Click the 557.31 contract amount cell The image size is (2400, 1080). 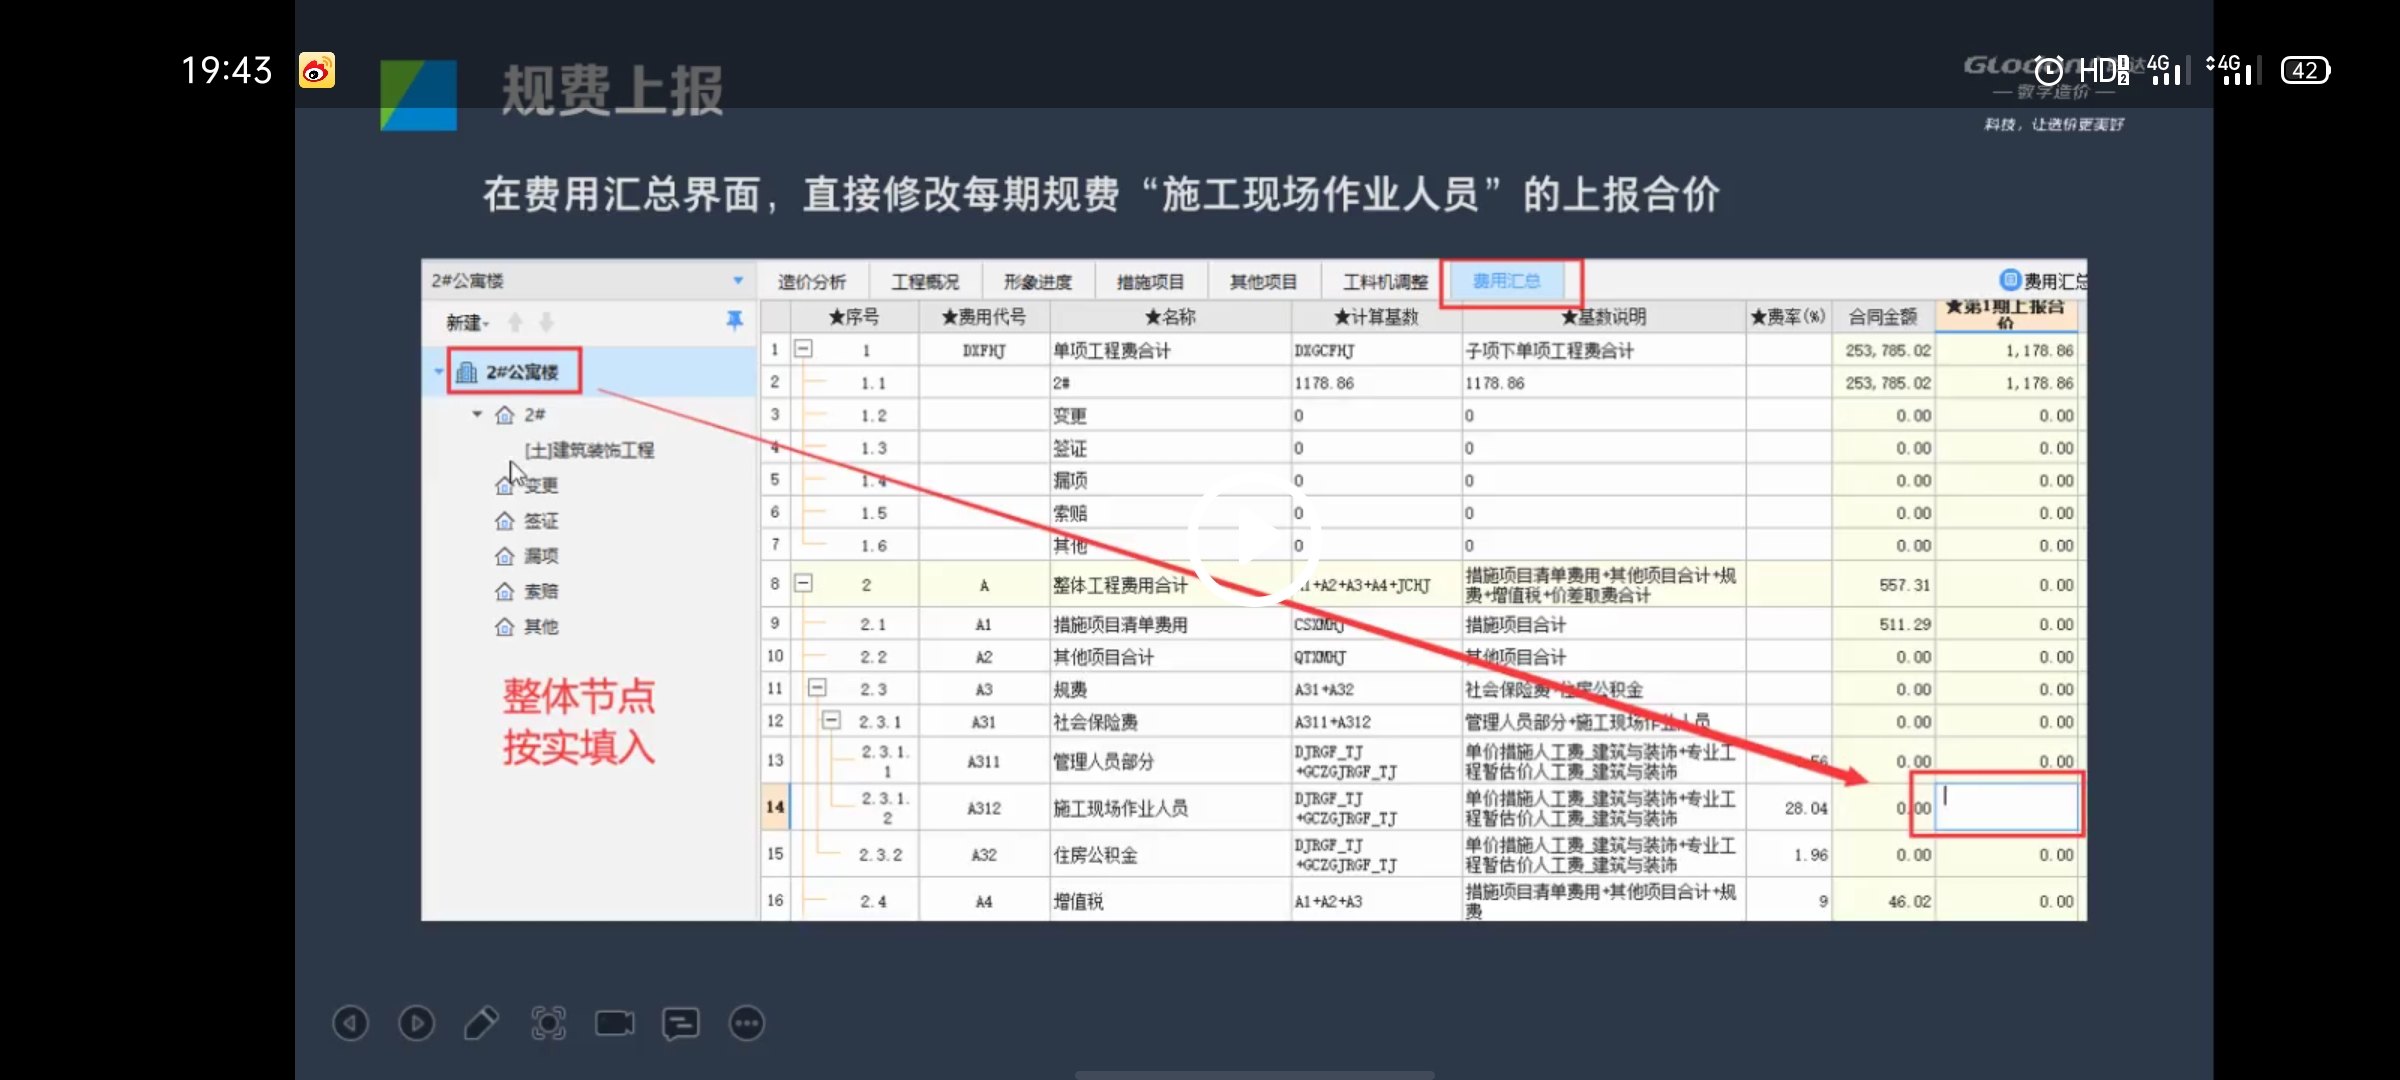1883,585
